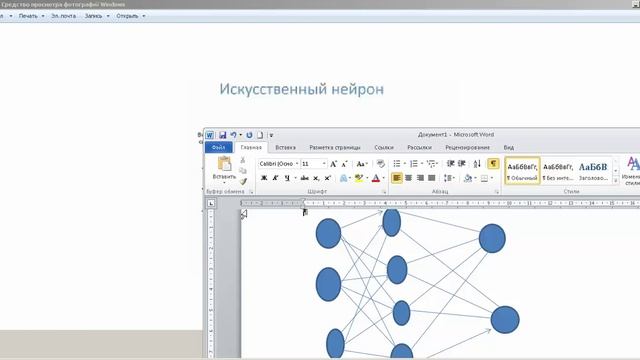This screenshot has width=640, height=360.
Task: Toggle Bold (Ж) formatting
Action: pos(264,178)
